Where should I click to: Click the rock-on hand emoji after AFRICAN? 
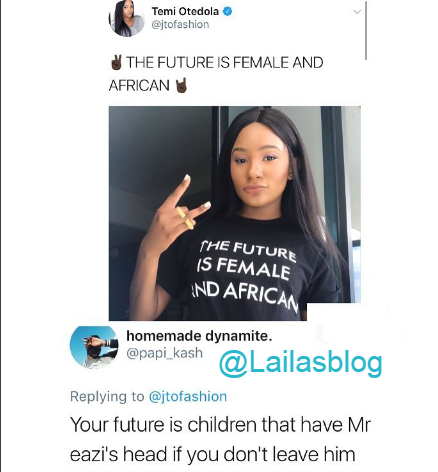[x=181, y=85]
